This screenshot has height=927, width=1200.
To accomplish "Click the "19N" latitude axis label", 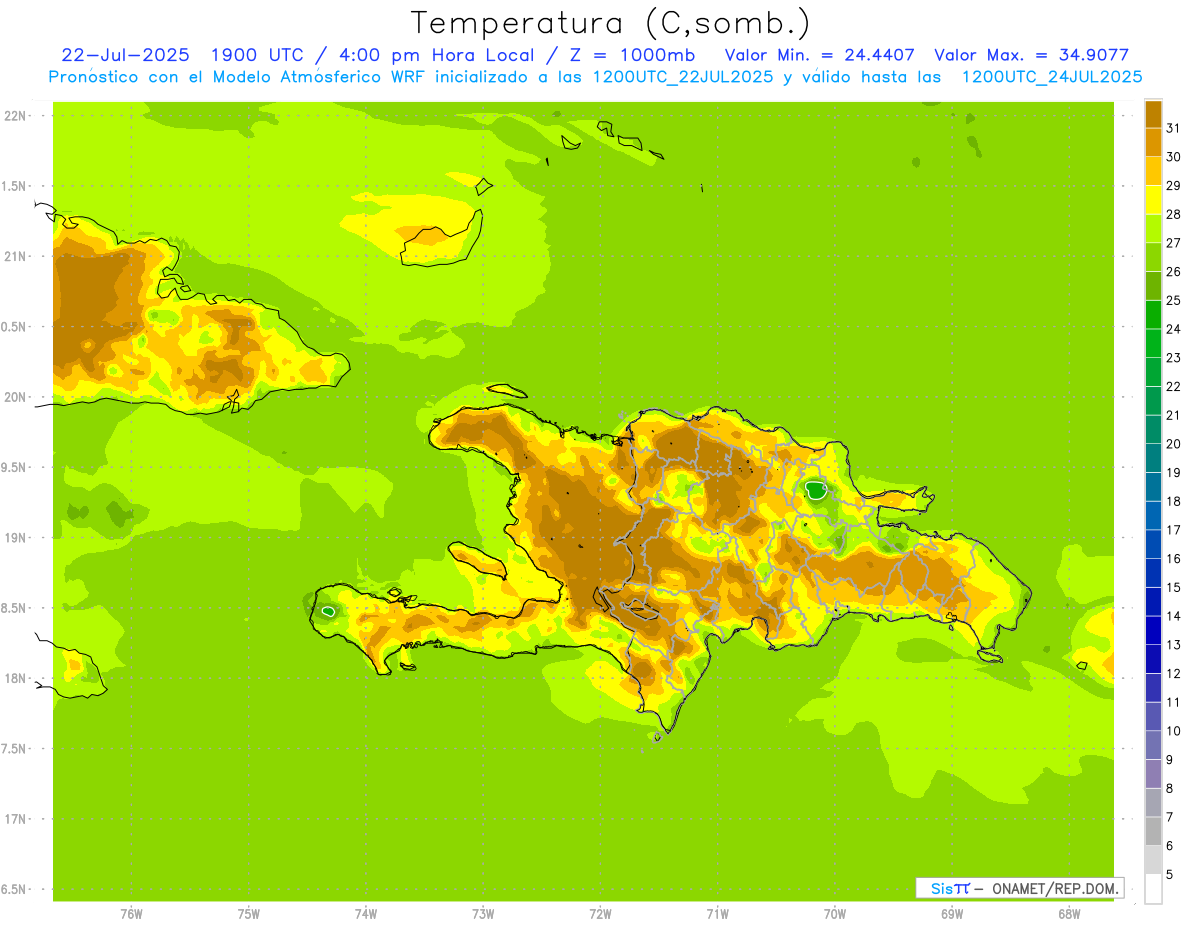I will [15, 538].
